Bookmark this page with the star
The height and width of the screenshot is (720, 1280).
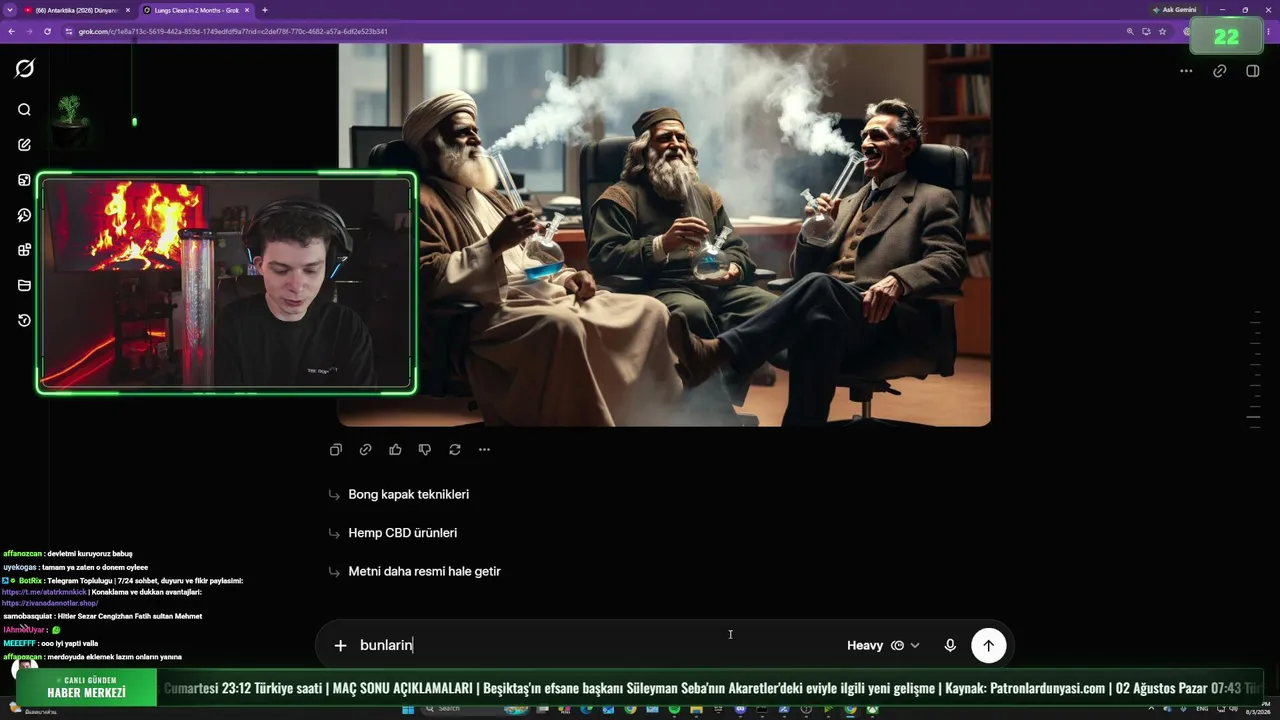(1162, 31)
